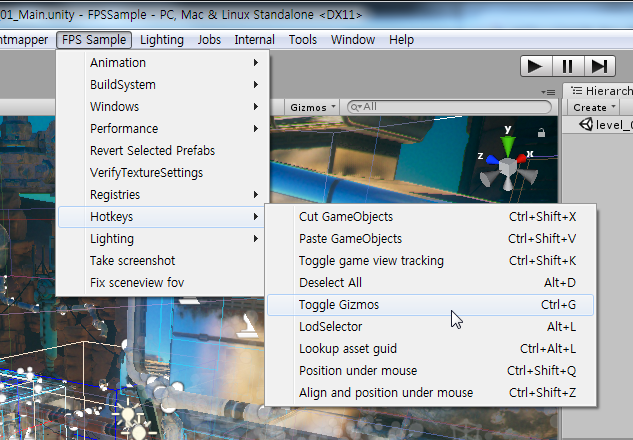Choose Cut GameObjects
633x440 pixels.
(430, 217)
